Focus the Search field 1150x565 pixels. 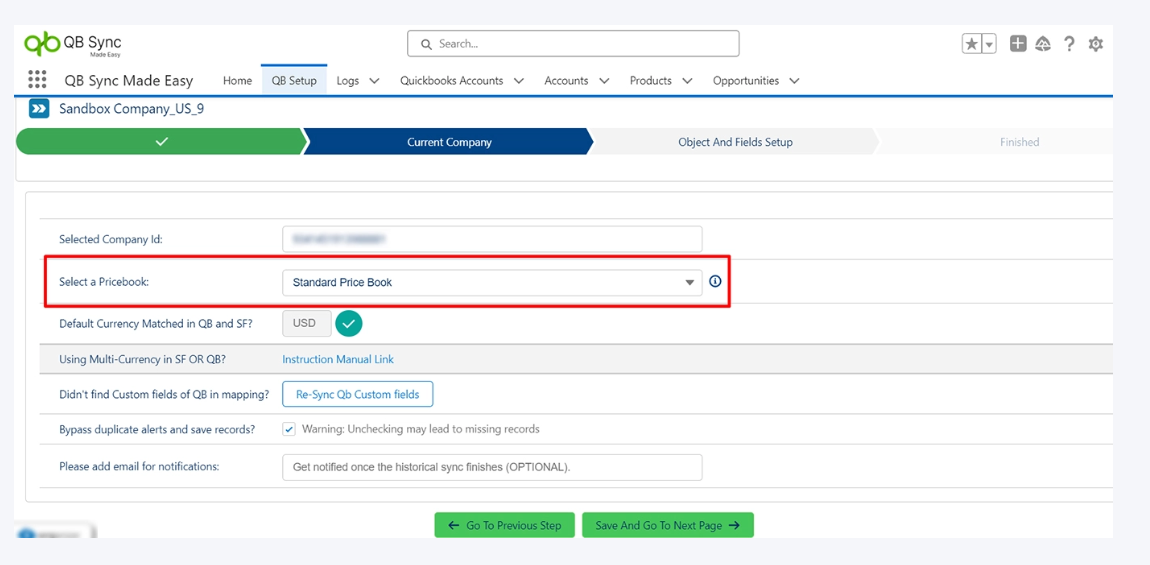click(x=574, y=44)
